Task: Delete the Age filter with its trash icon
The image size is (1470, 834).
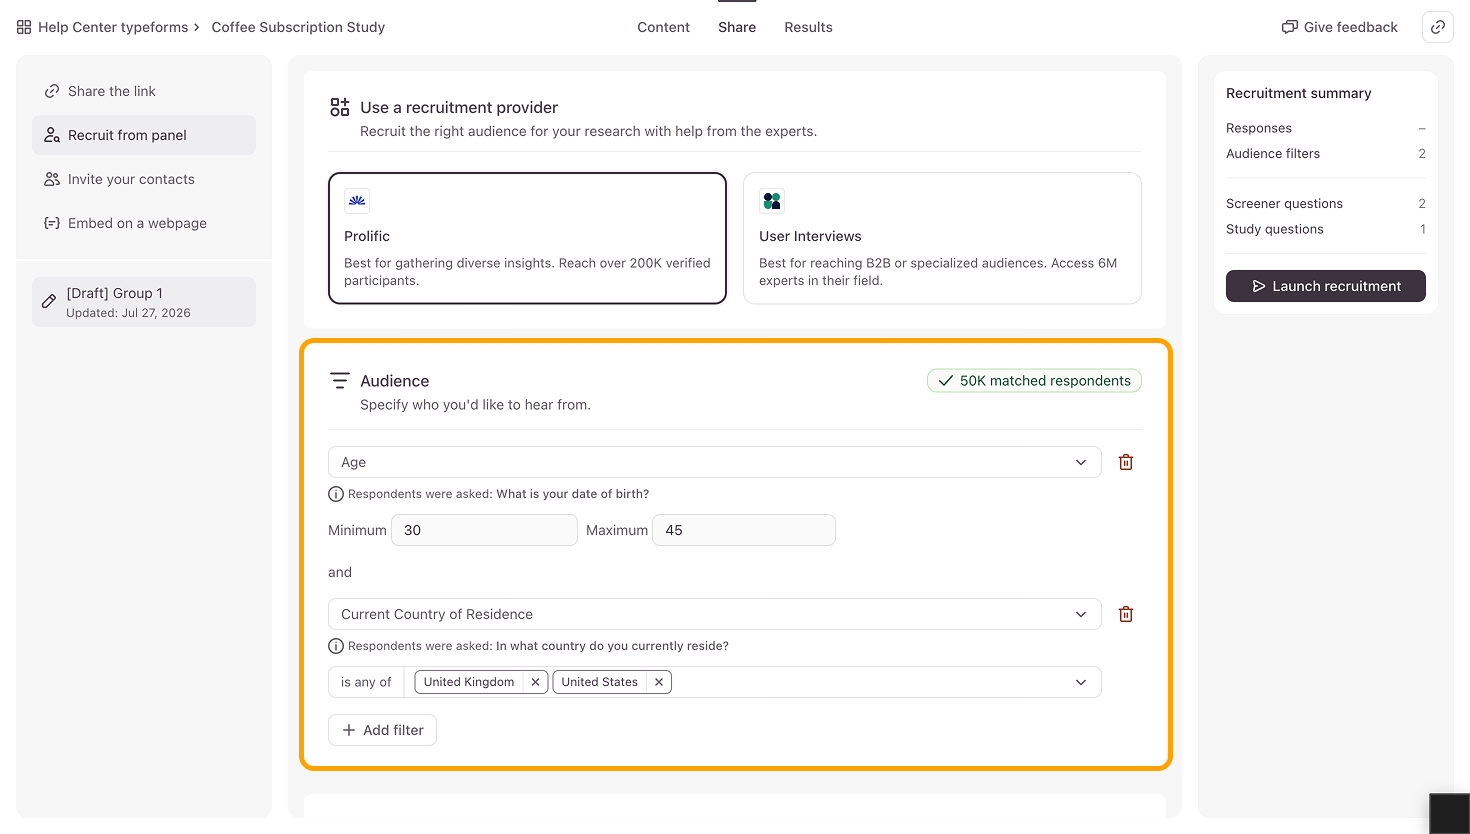Action: click(1126, 462)
